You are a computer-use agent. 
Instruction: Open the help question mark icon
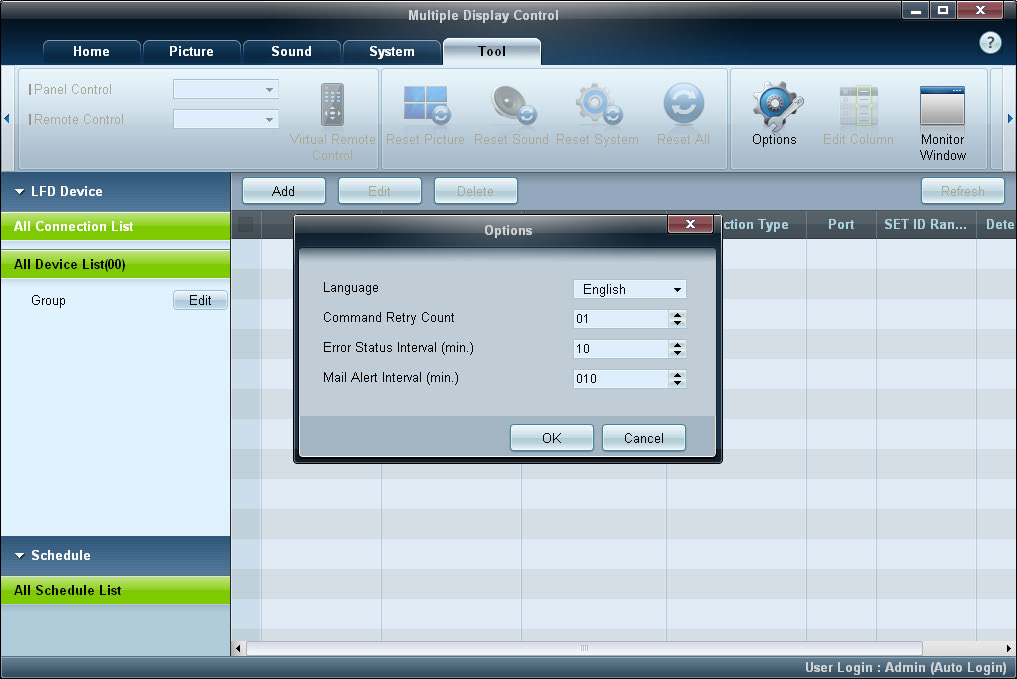[x=990, y=43]
